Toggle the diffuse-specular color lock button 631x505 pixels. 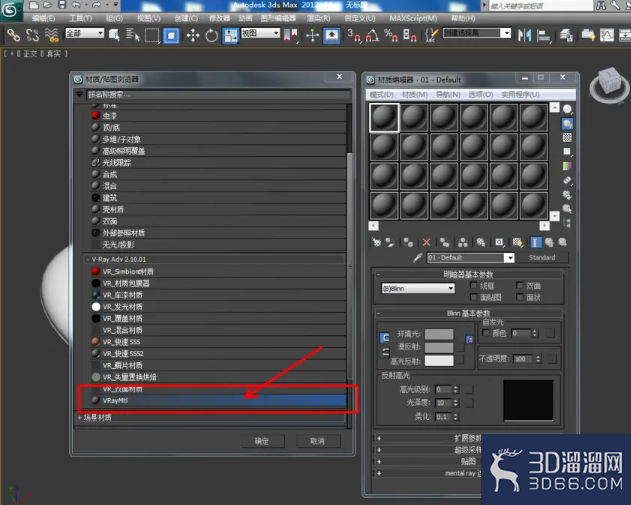pos(385,352)
